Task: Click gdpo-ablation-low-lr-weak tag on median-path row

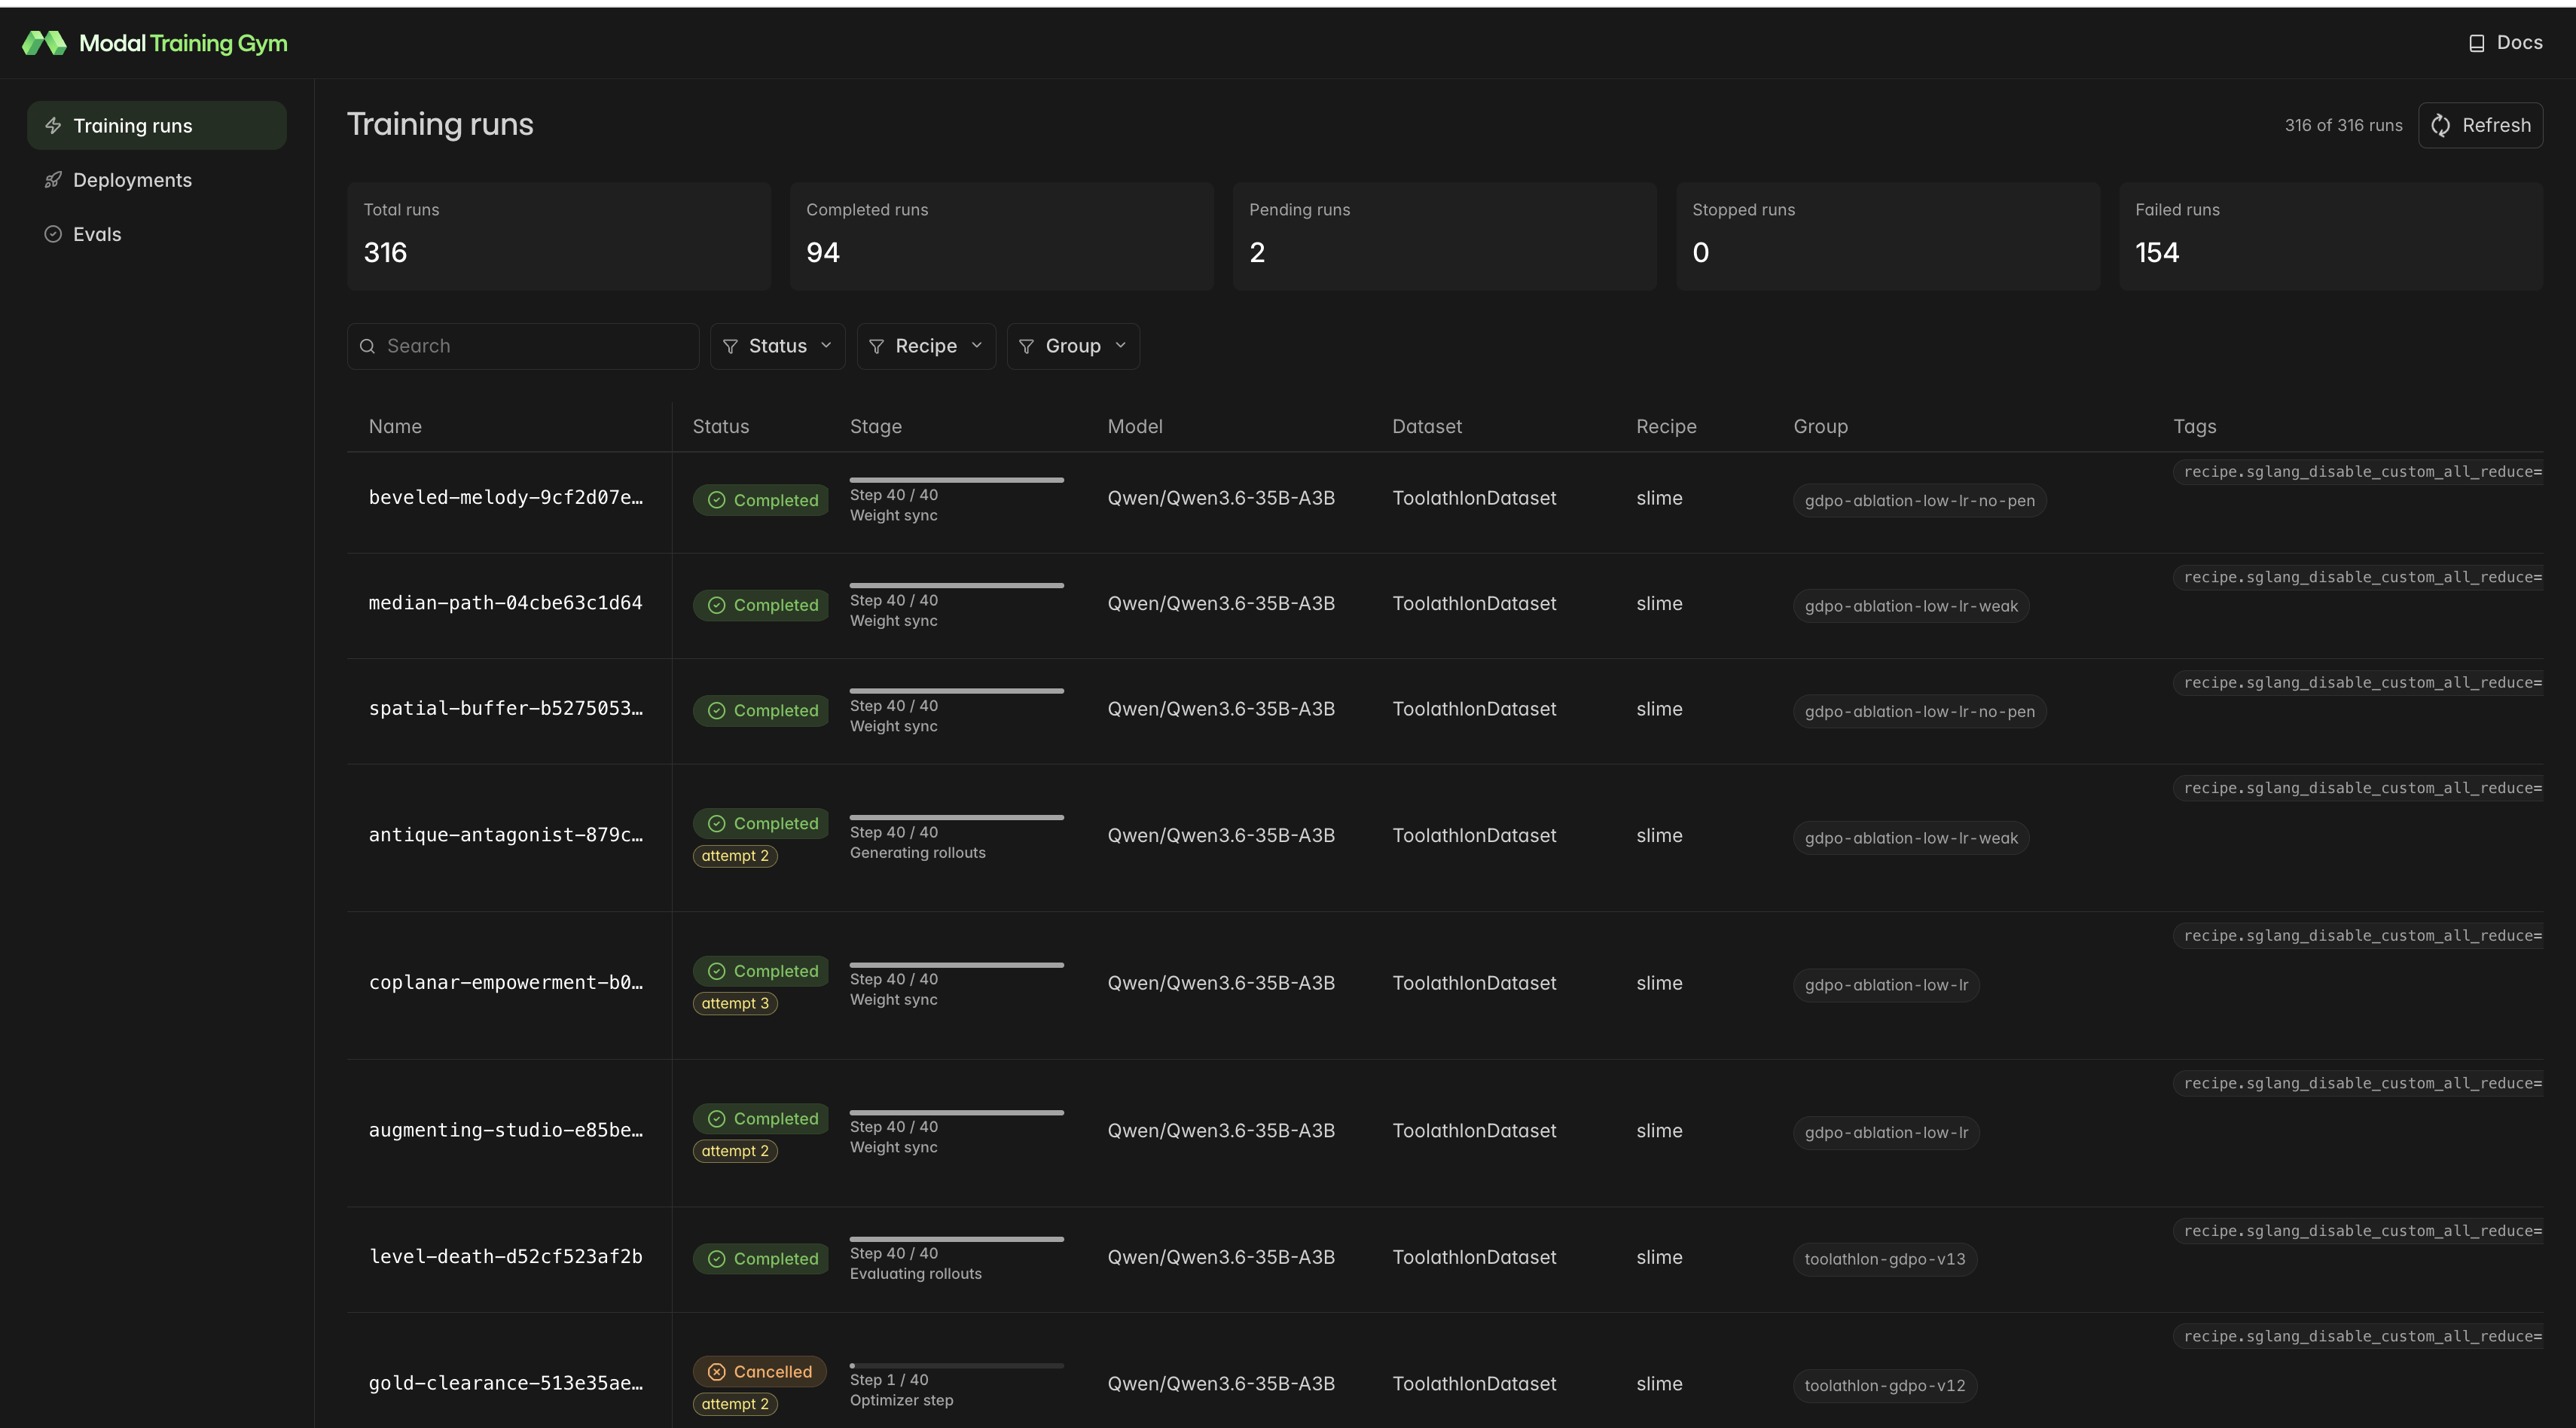Action: [x=1911, y=606]
